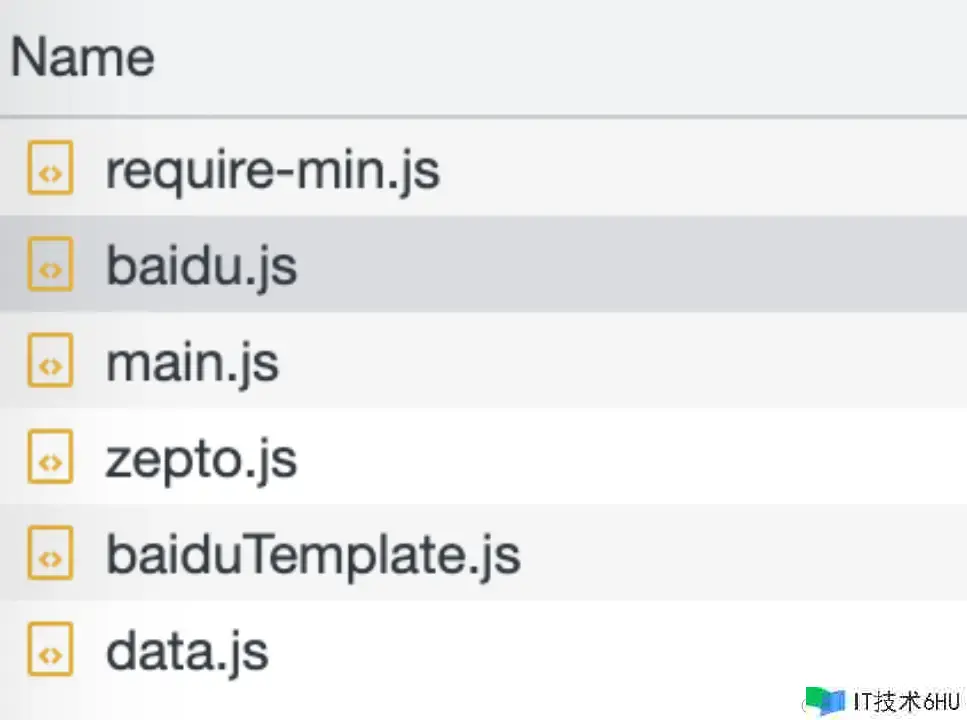This screenshot has height=720, width=967.
Task: Click empty space right of main.js row
Action: [650, 362]
